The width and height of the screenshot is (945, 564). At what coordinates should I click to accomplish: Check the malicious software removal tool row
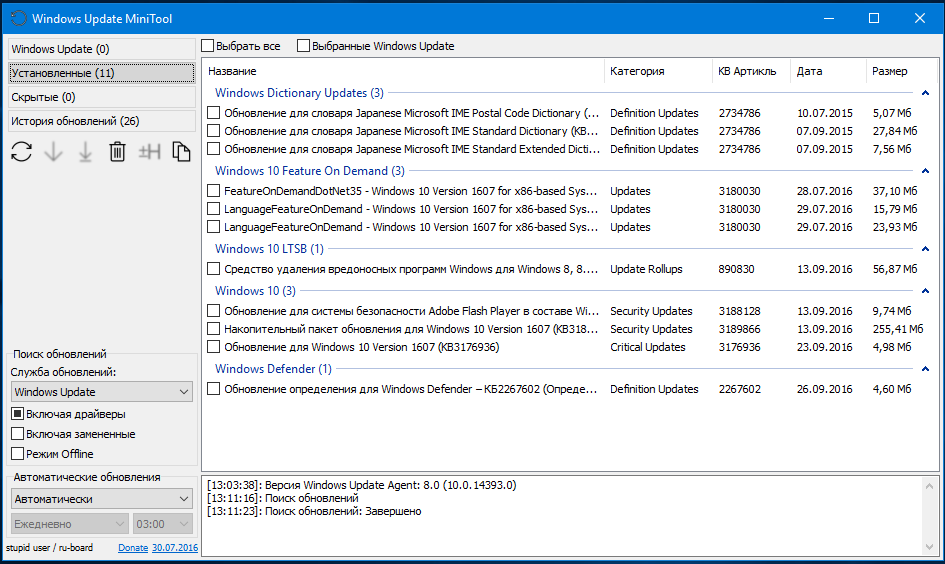213,269
